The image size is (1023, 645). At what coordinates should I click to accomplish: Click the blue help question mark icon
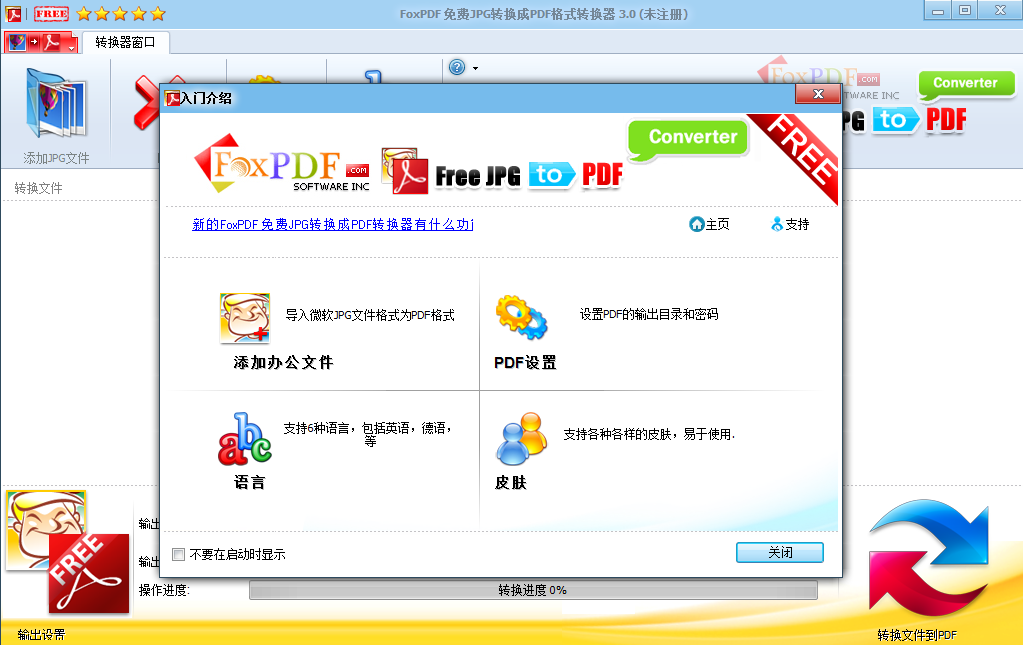coord(457,67)
